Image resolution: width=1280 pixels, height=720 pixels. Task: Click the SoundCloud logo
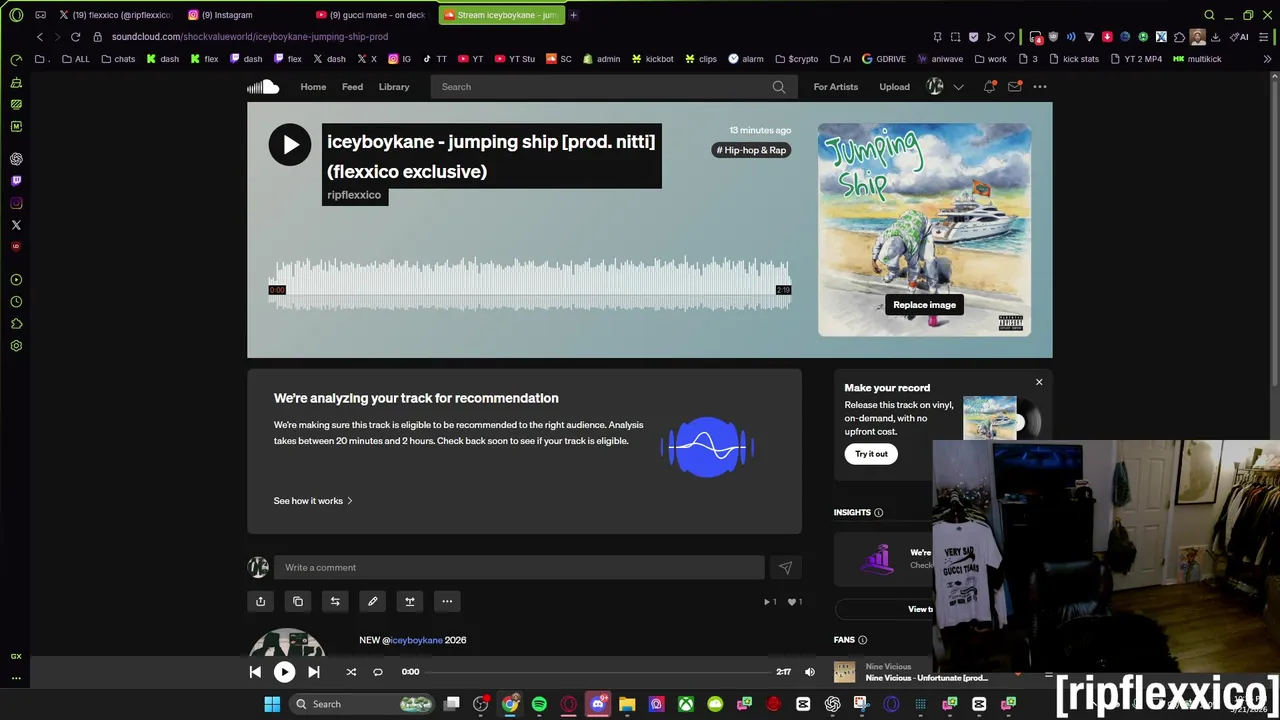click(263, 87)
